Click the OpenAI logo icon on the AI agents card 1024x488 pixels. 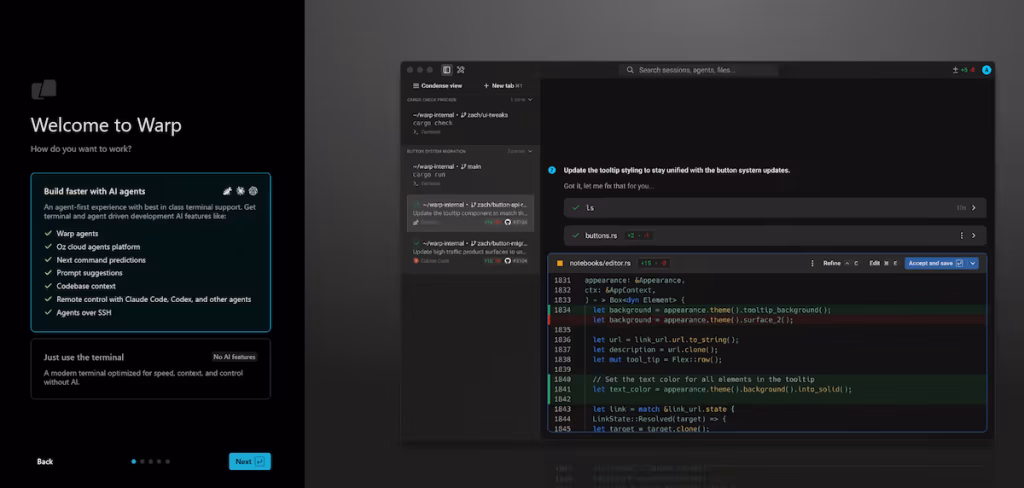click(x=253, y=191)
